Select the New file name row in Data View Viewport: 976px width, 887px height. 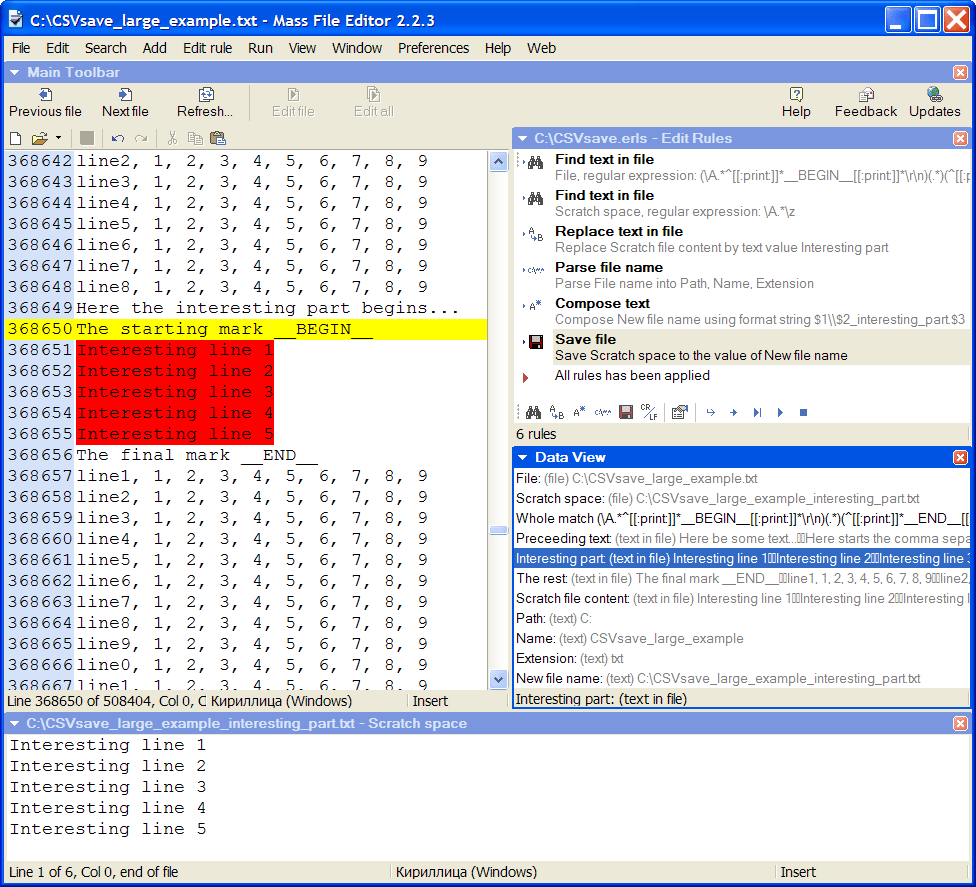742,678
